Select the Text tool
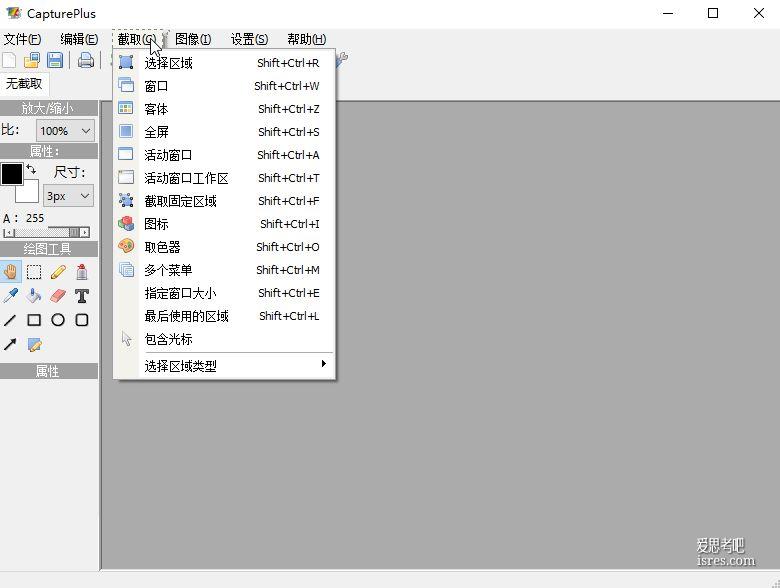Image resolution: width=780 pixels, height=588 pixels. (82, 296)
